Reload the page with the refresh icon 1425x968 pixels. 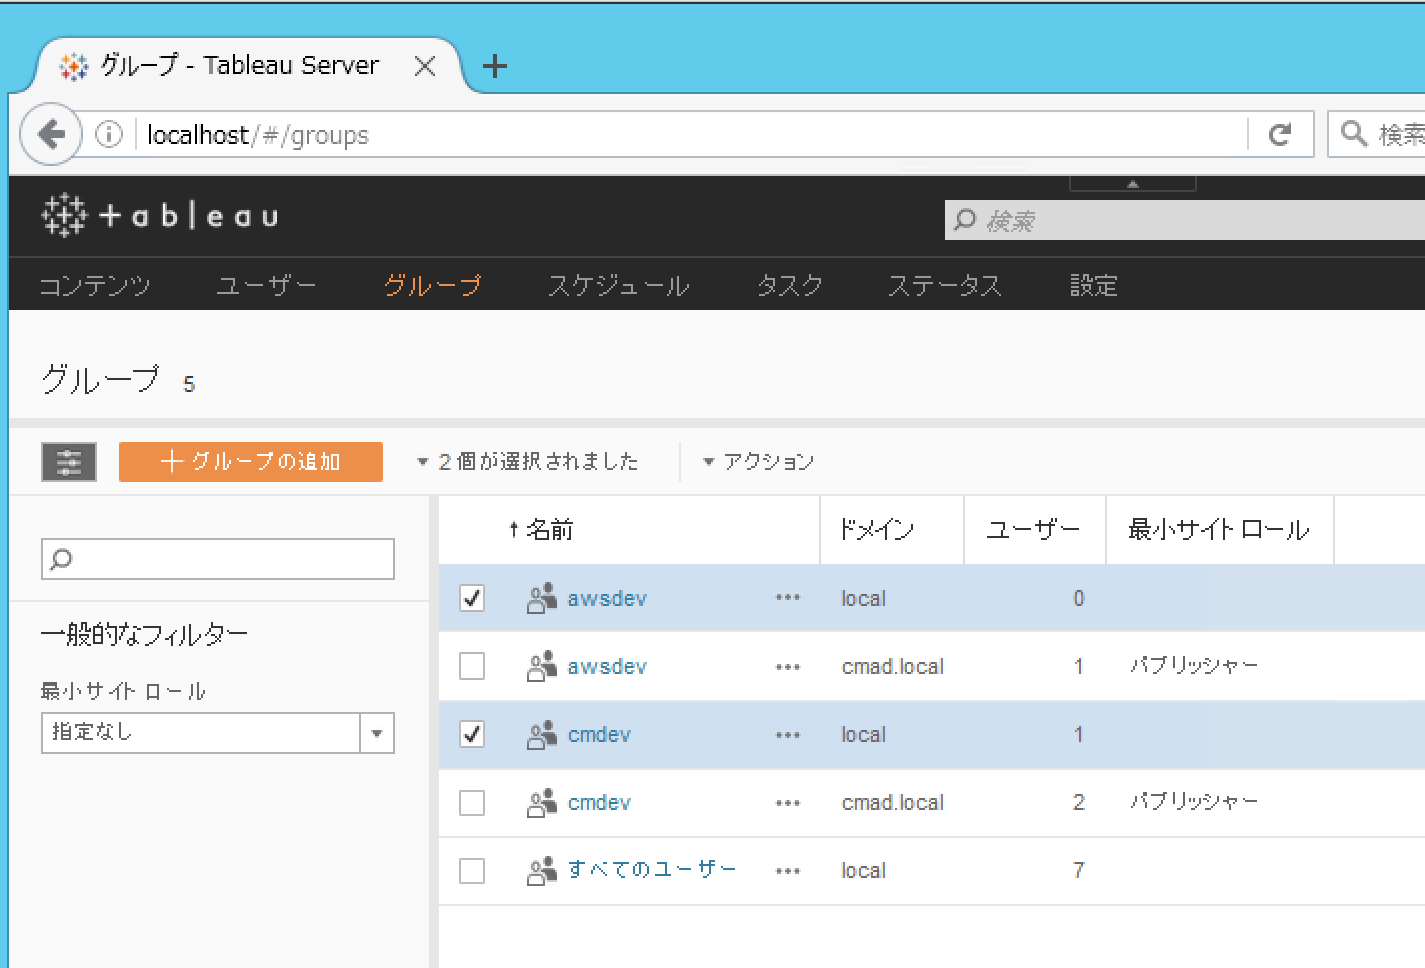(1279, 134)
